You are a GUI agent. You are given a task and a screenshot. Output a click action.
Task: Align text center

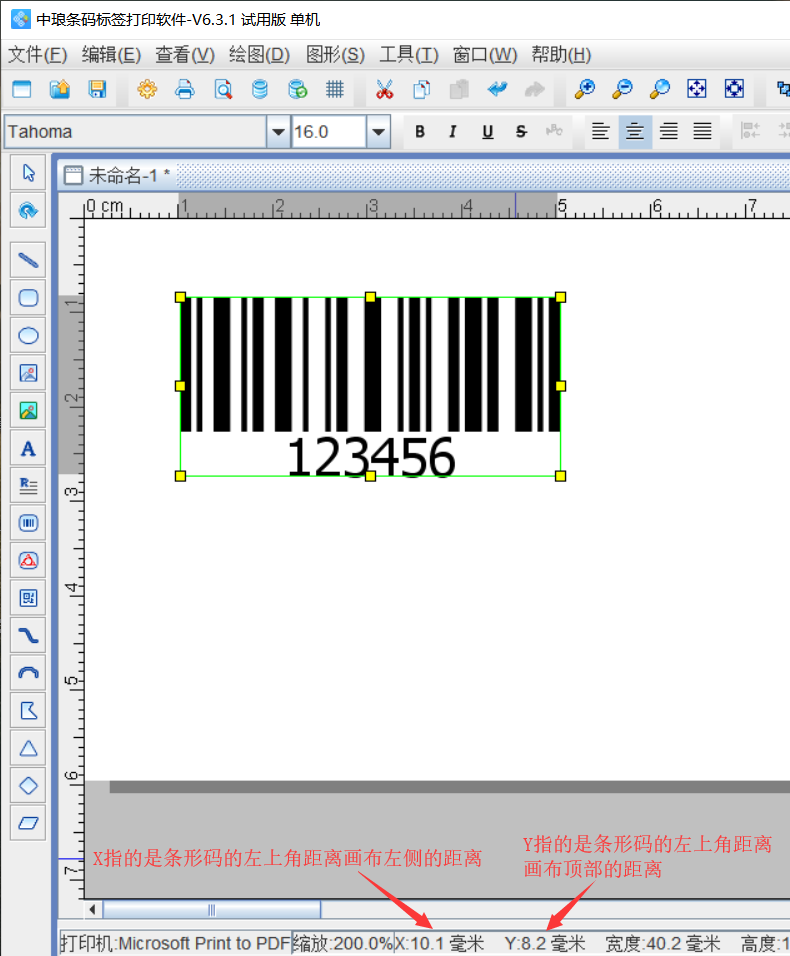click(x=635, y=131)
